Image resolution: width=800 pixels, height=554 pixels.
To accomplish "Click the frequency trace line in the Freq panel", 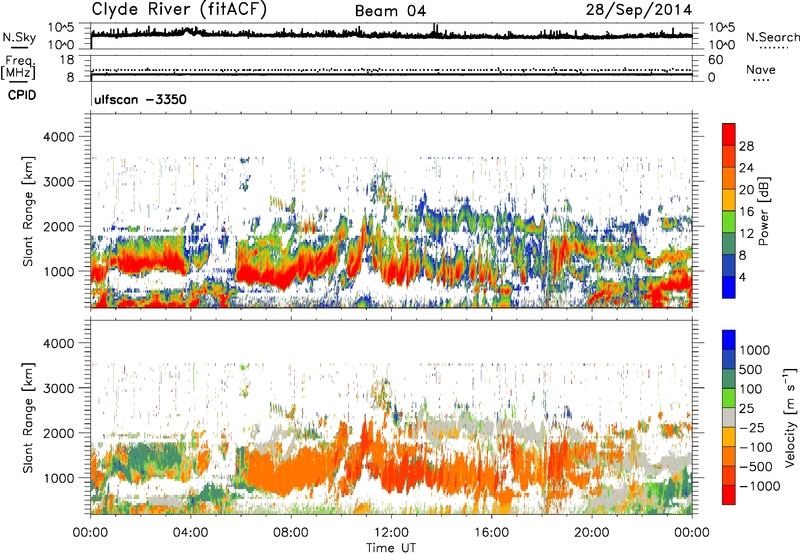I will 391,75.
